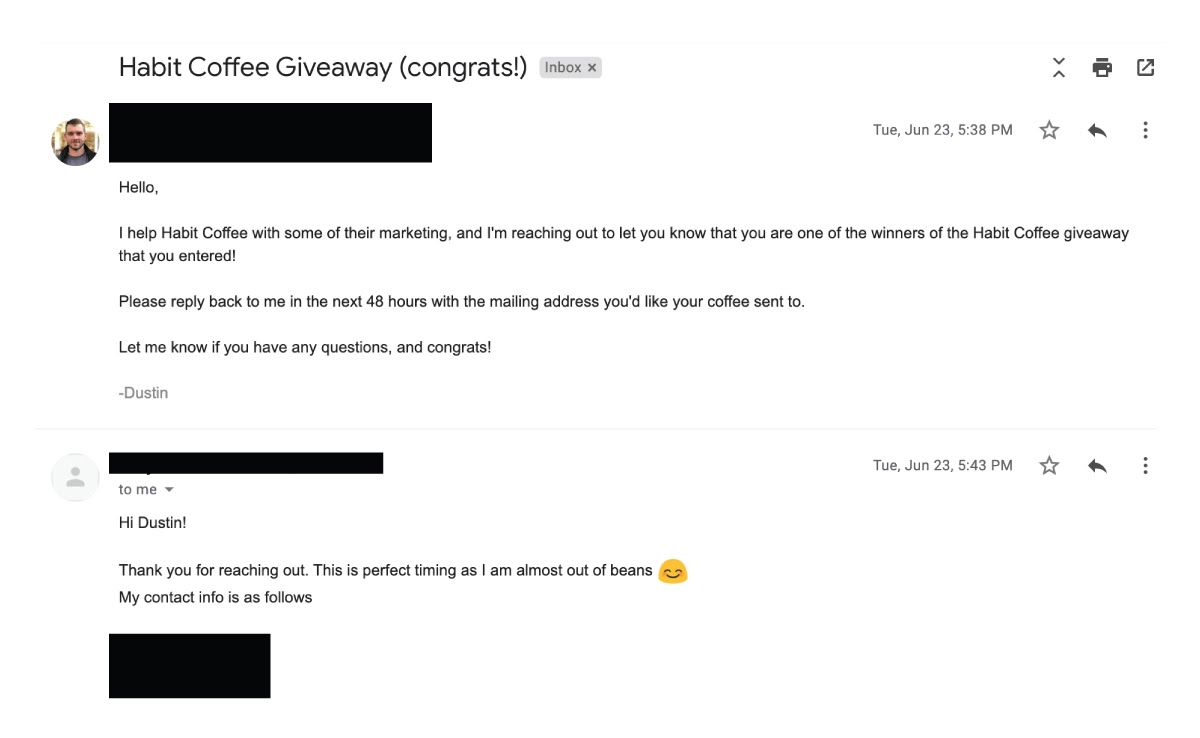Remove the Inbox label with its X
Image resolution: width=1200 pixels, height=738 pixels.
[x=592, y=68]
